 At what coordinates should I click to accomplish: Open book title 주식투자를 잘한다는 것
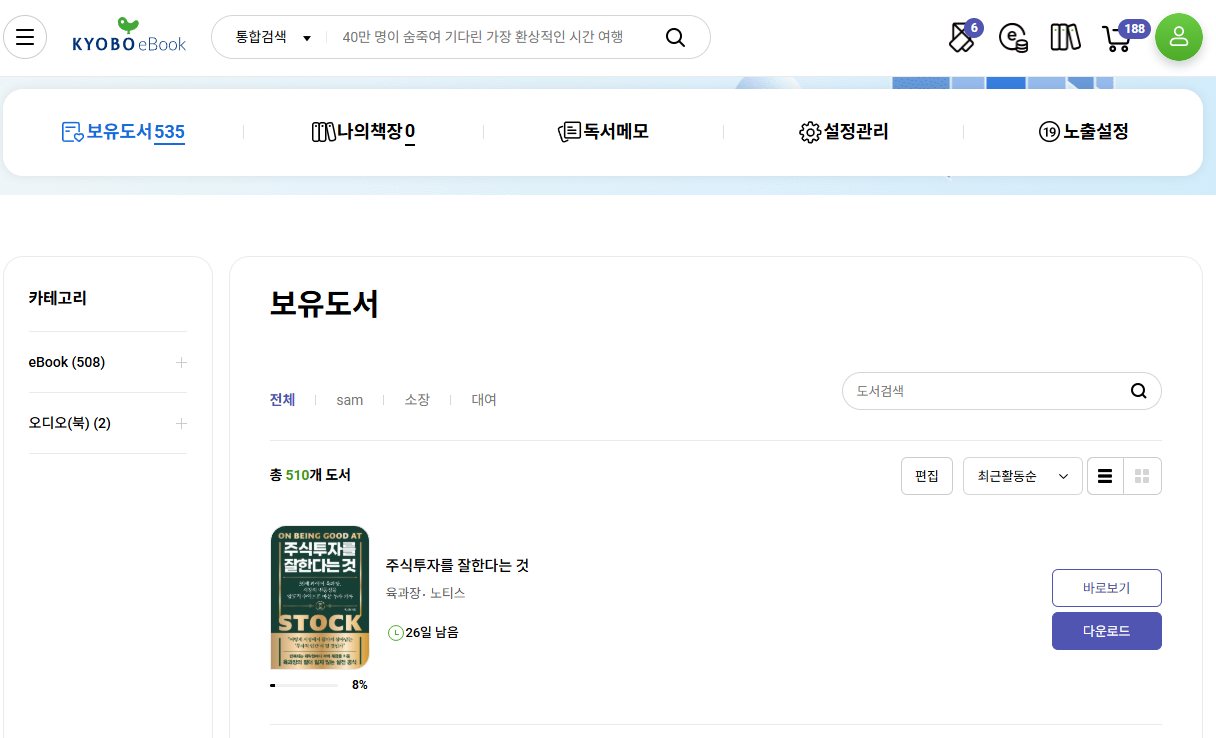457,565
